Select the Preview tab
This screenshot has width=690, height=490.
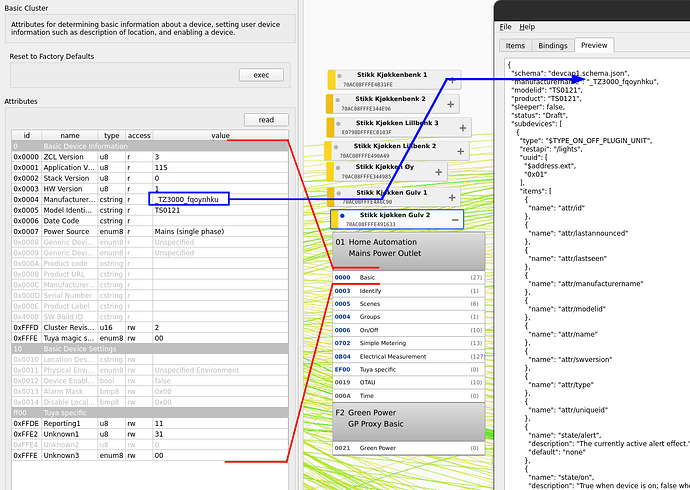[594, 45]
